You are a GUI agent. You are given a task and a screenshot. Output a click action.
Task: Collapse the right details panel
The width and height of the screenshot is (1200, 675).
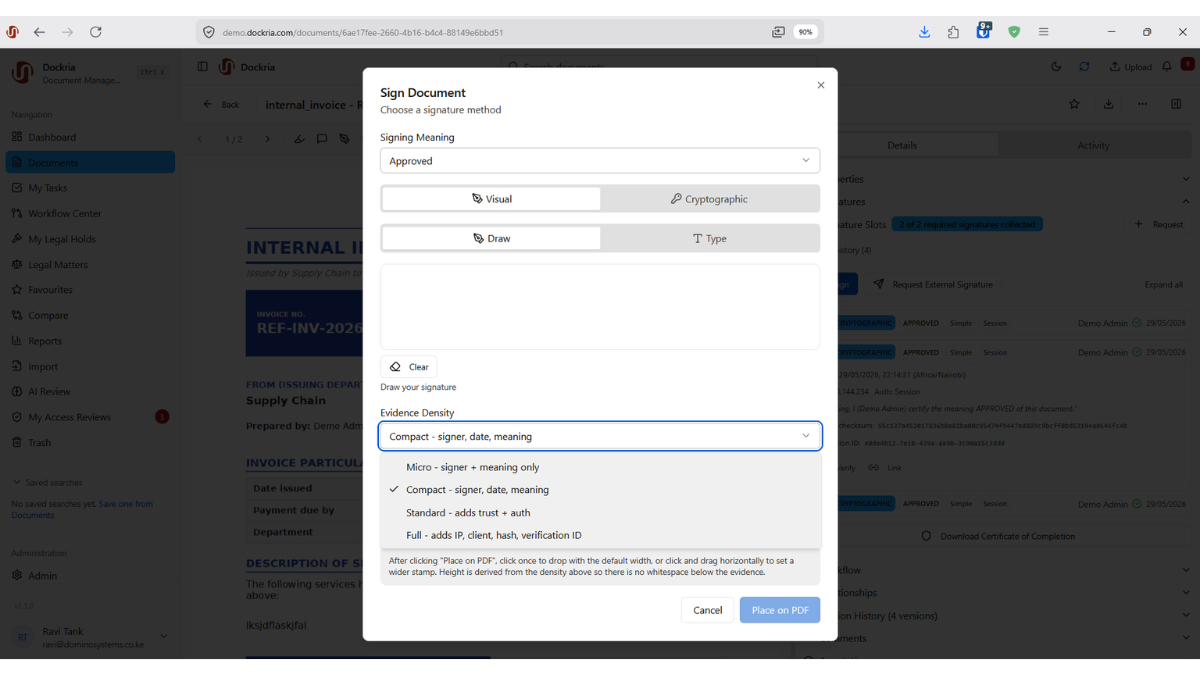1176,104
